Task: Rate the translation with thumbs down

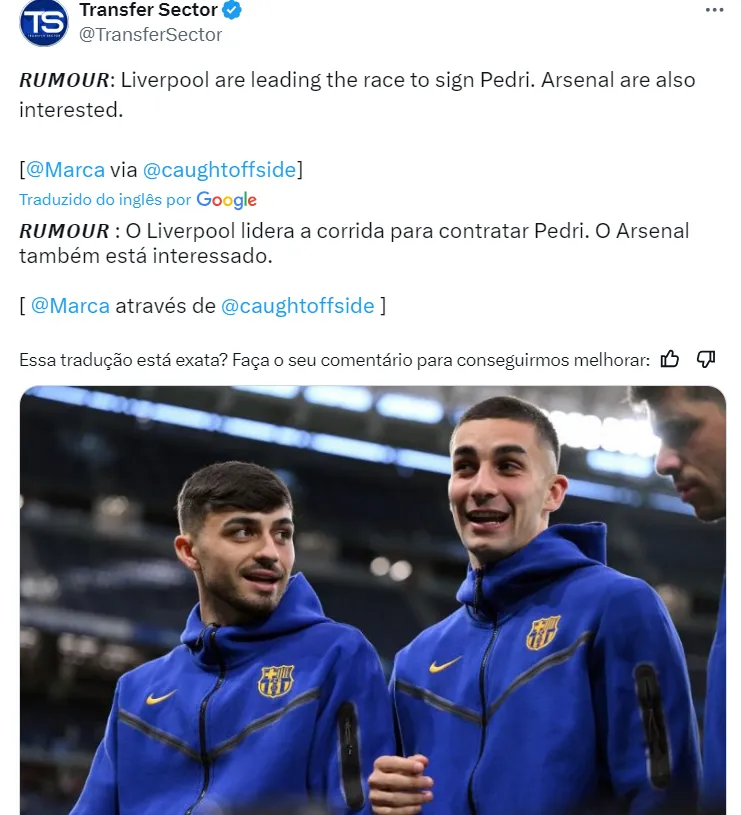Action: (706, 359)
